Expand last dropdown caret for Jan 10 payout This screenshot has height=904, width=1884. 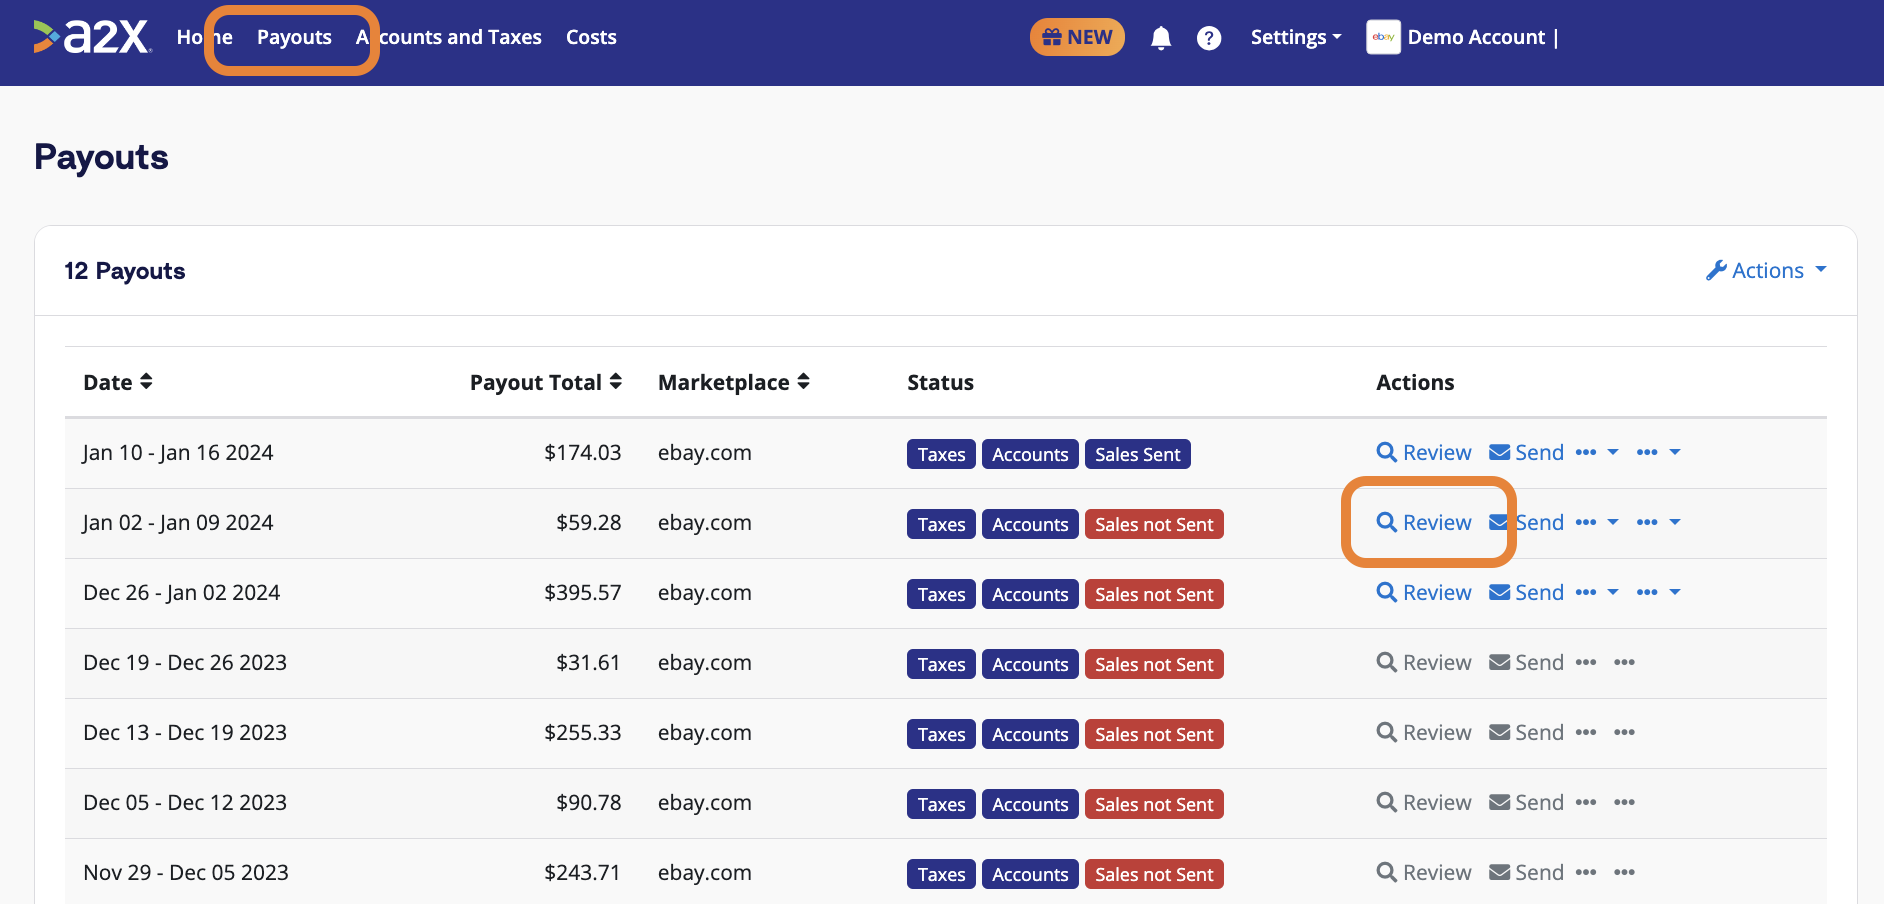click(1675, 452)
